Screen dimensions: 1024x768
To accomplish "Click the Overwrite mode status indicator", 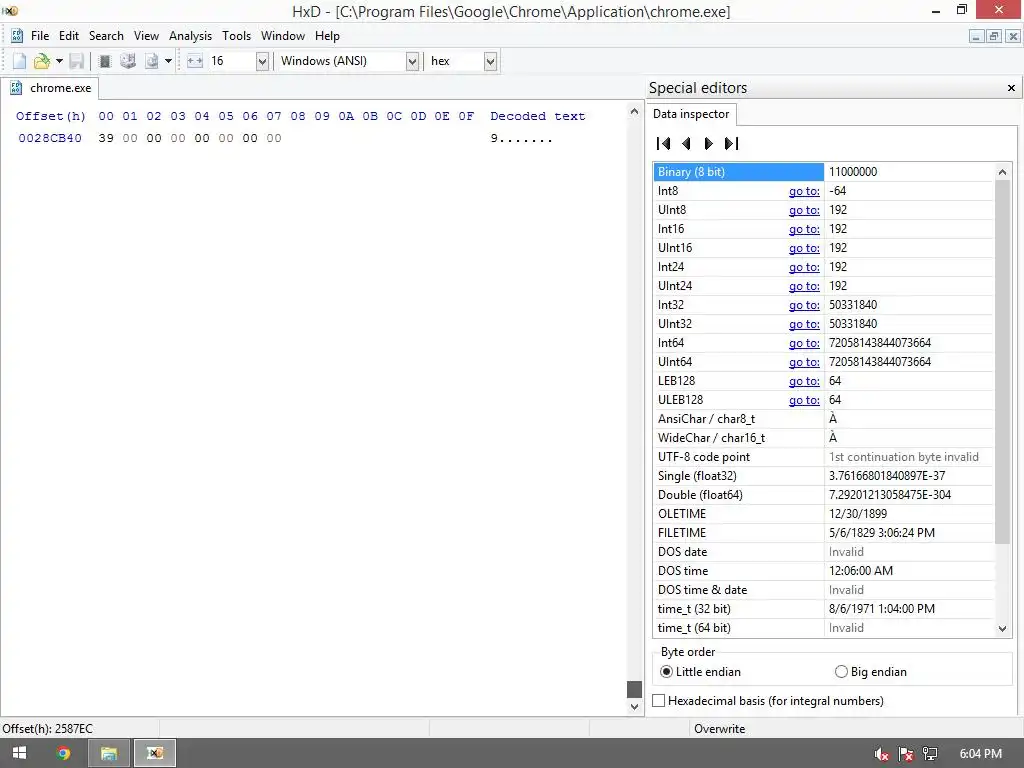I will click(x=719, y=729).
